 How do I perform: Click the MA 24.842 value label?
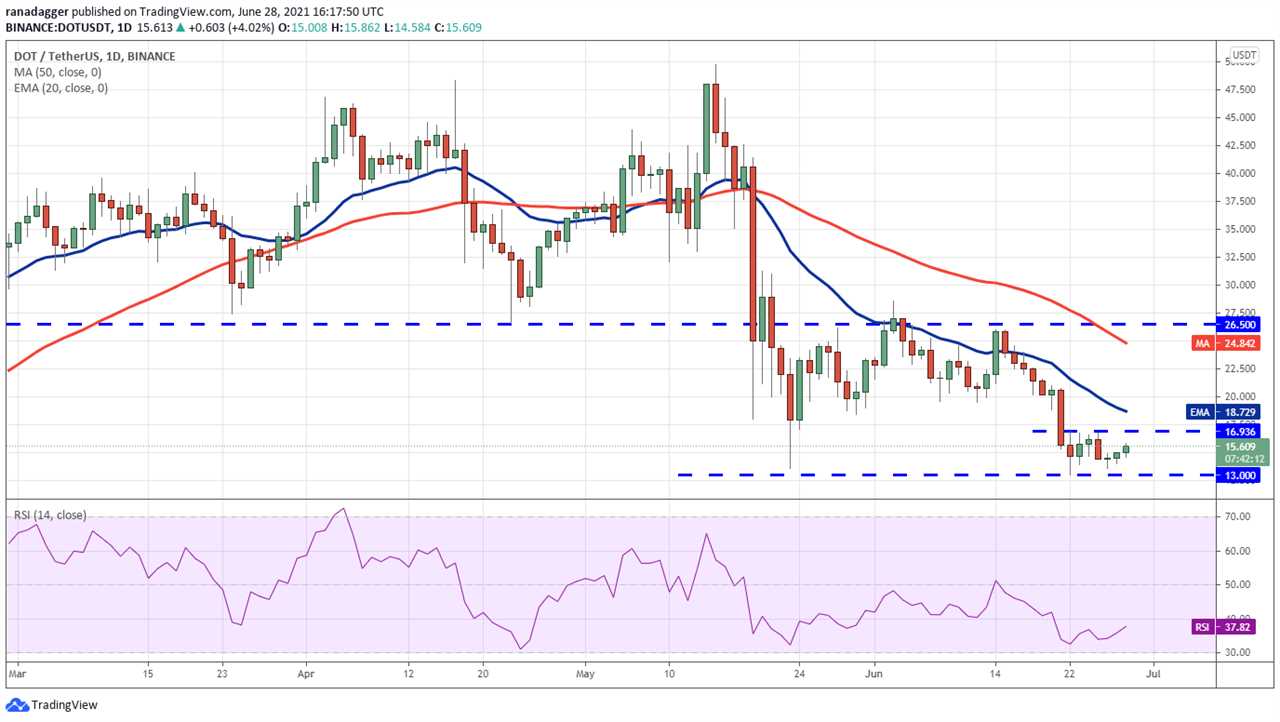(x=1227, y=343)
